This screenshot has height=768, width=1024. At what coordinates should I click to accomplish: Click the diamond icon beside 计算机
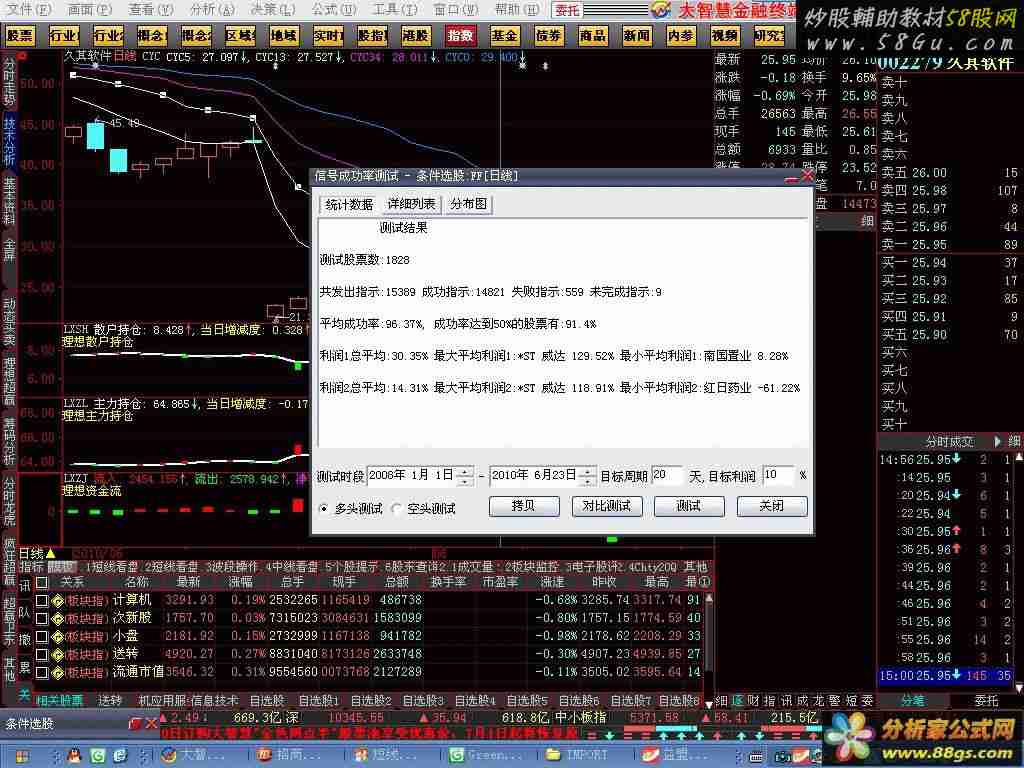pos(57,600)
